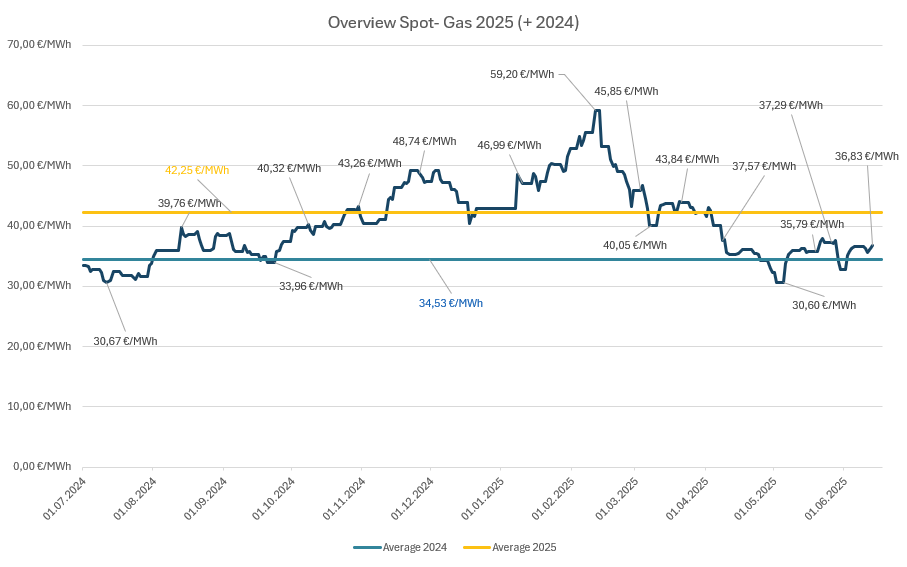Click the 01.07.2024 x-axis date label
This screenshot has width=907, height=567.
click(x=64, y=499)
